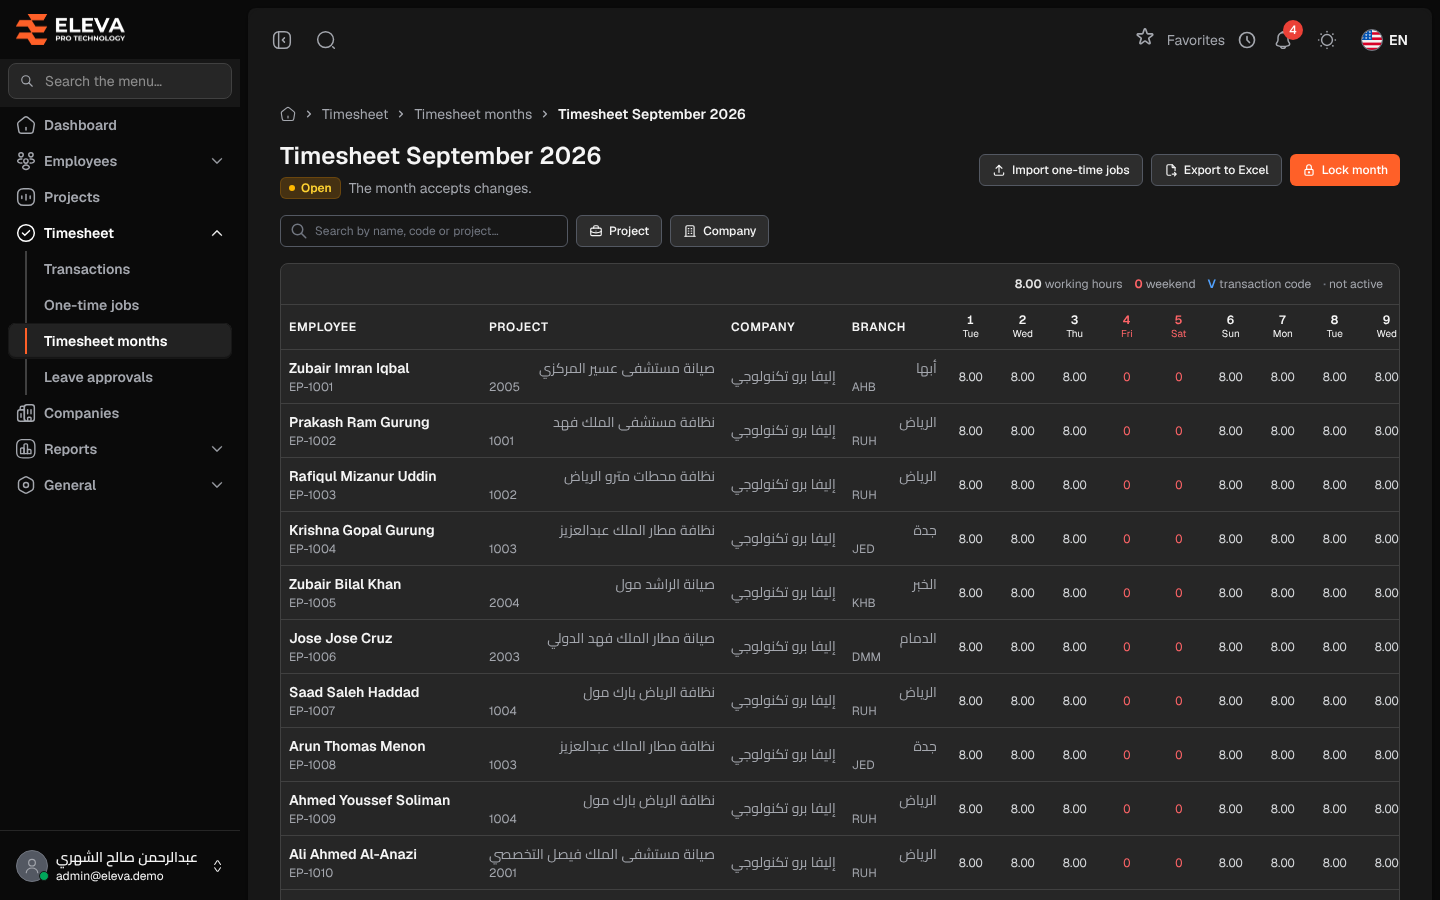Click the ELEVA Pro Technology logo
Screen dimensions: 1440x900
[70, 29]
